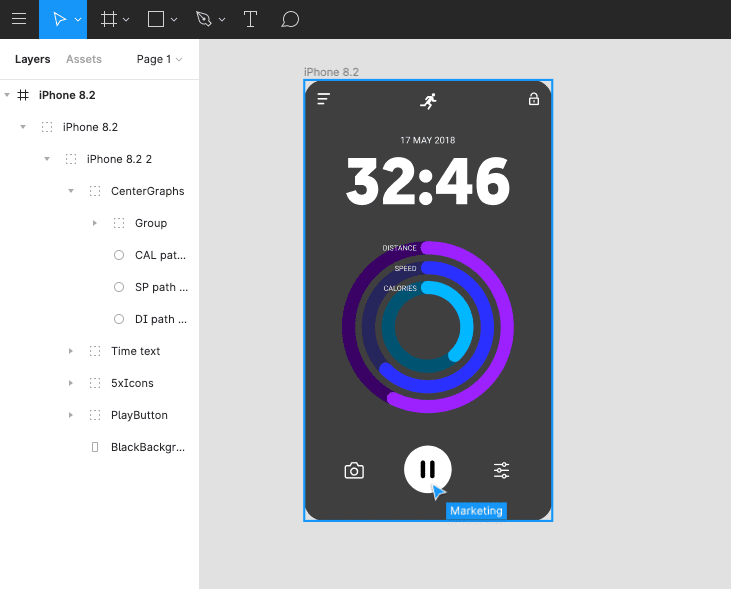Collapse the CenterGraphs layer group
Screen dimensions: 731x589
[71, 191]
